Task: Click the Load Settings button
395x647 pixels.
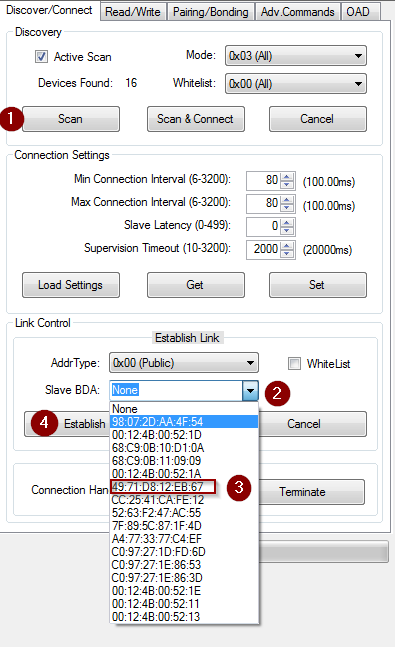Action: tap(71, 285)
